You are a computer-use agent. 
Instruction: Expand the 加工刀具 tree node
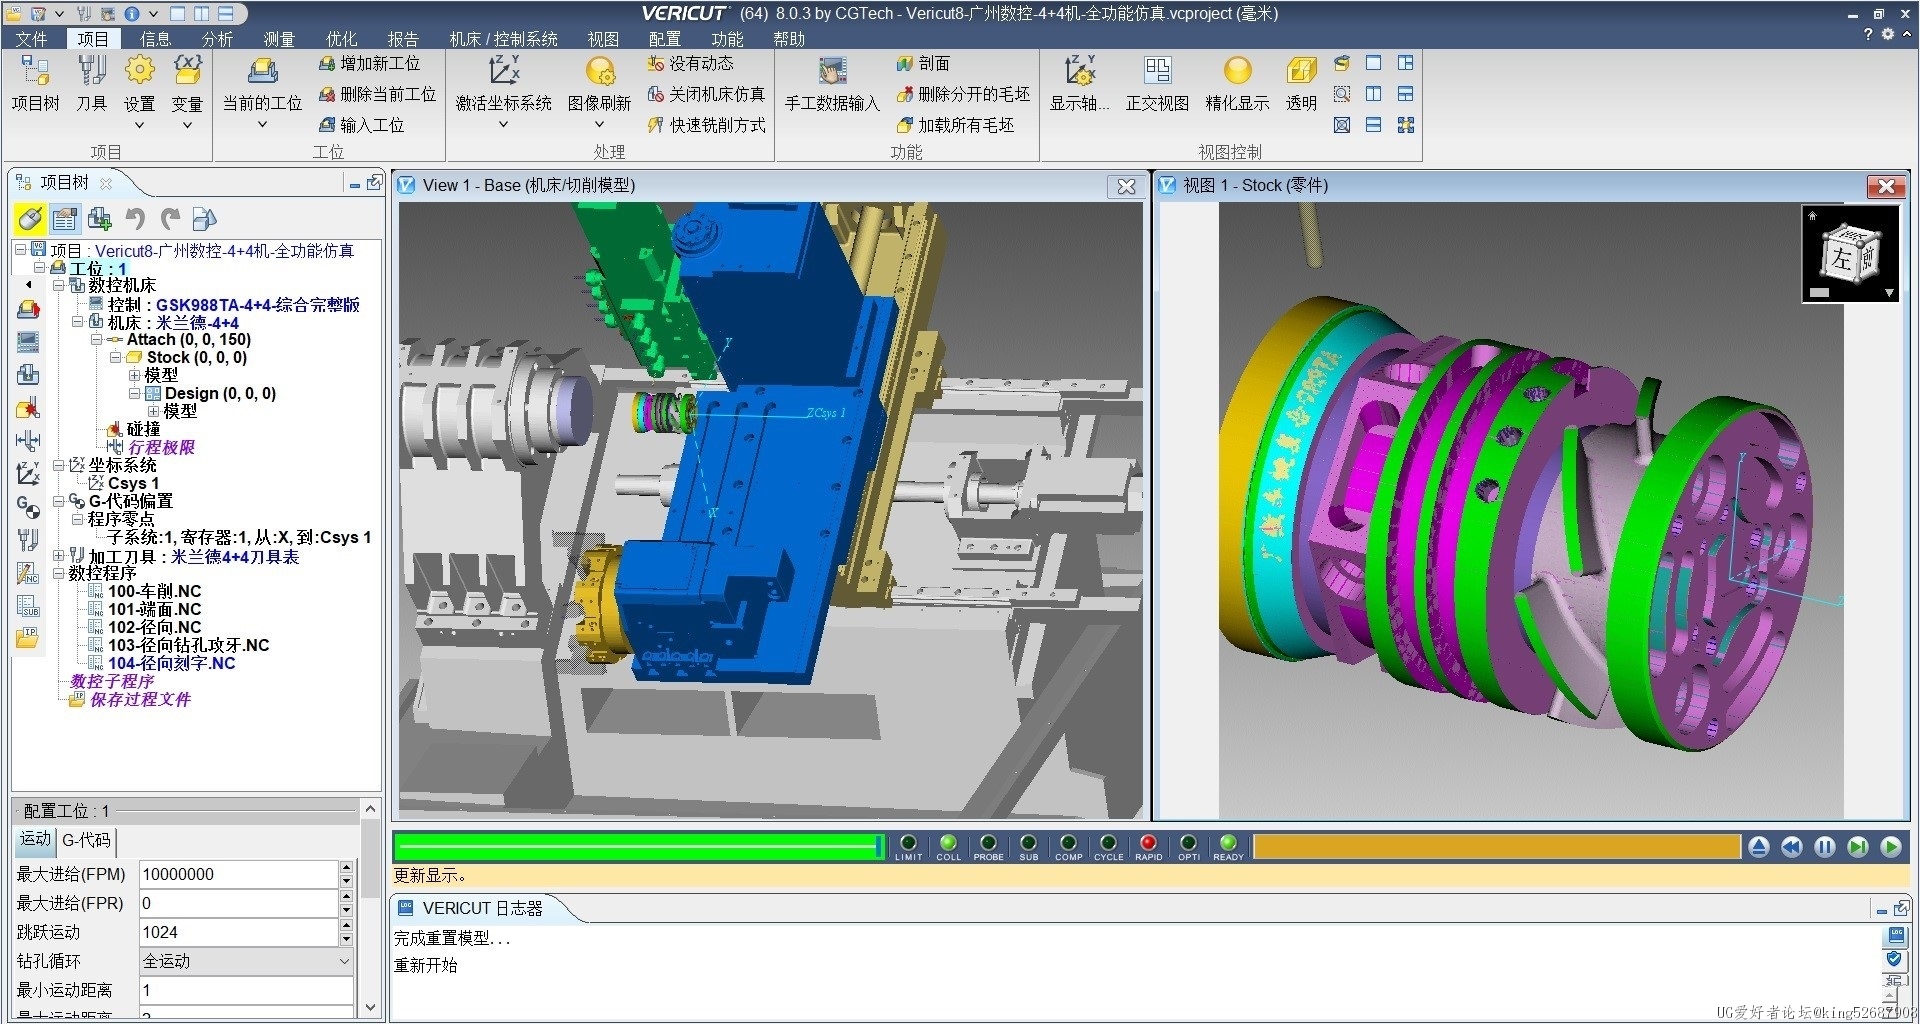click(58, 556)
